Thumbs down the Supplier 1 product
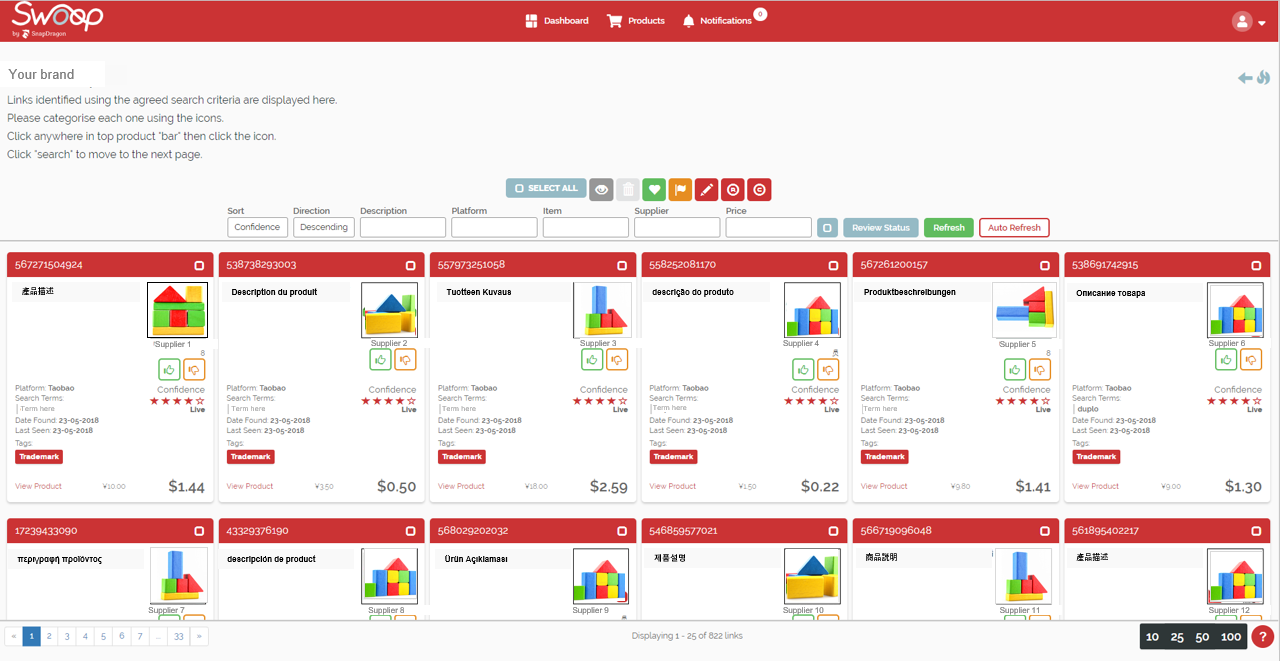 pos(194,369)
